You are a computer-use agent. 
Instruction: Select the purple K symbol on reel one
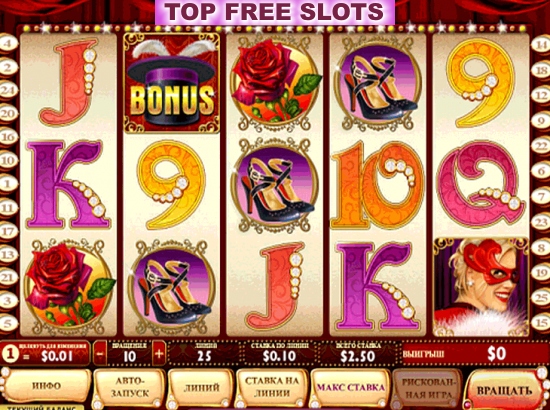[x=68, y=185]
